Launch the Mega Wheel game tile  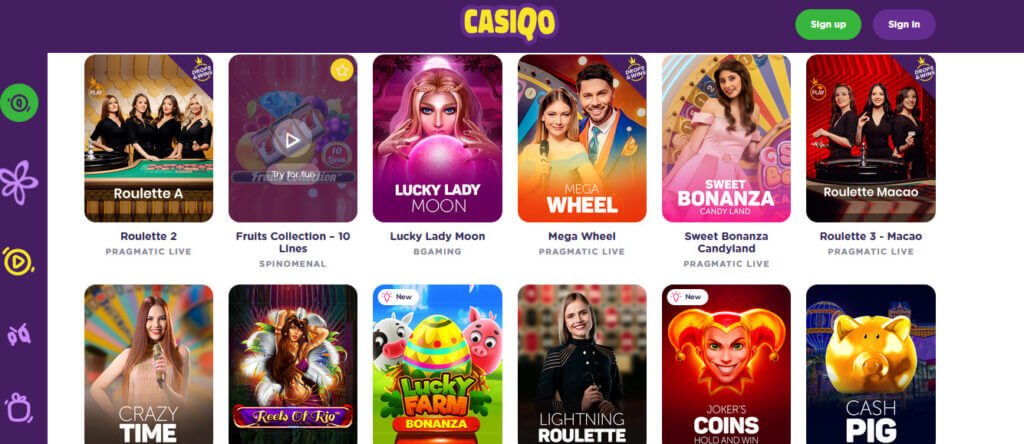[582, 138]
